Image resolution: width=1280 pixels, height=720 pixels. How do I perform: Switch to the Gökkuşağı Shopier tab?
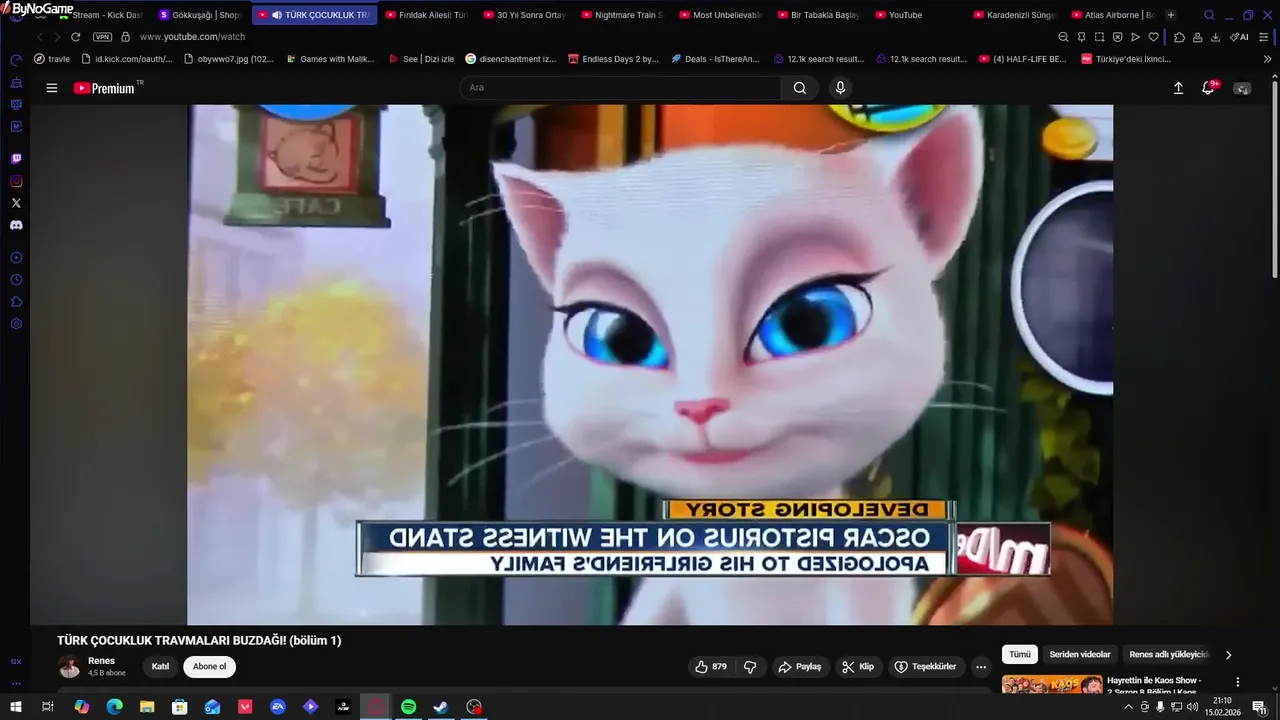click(199, 15)
